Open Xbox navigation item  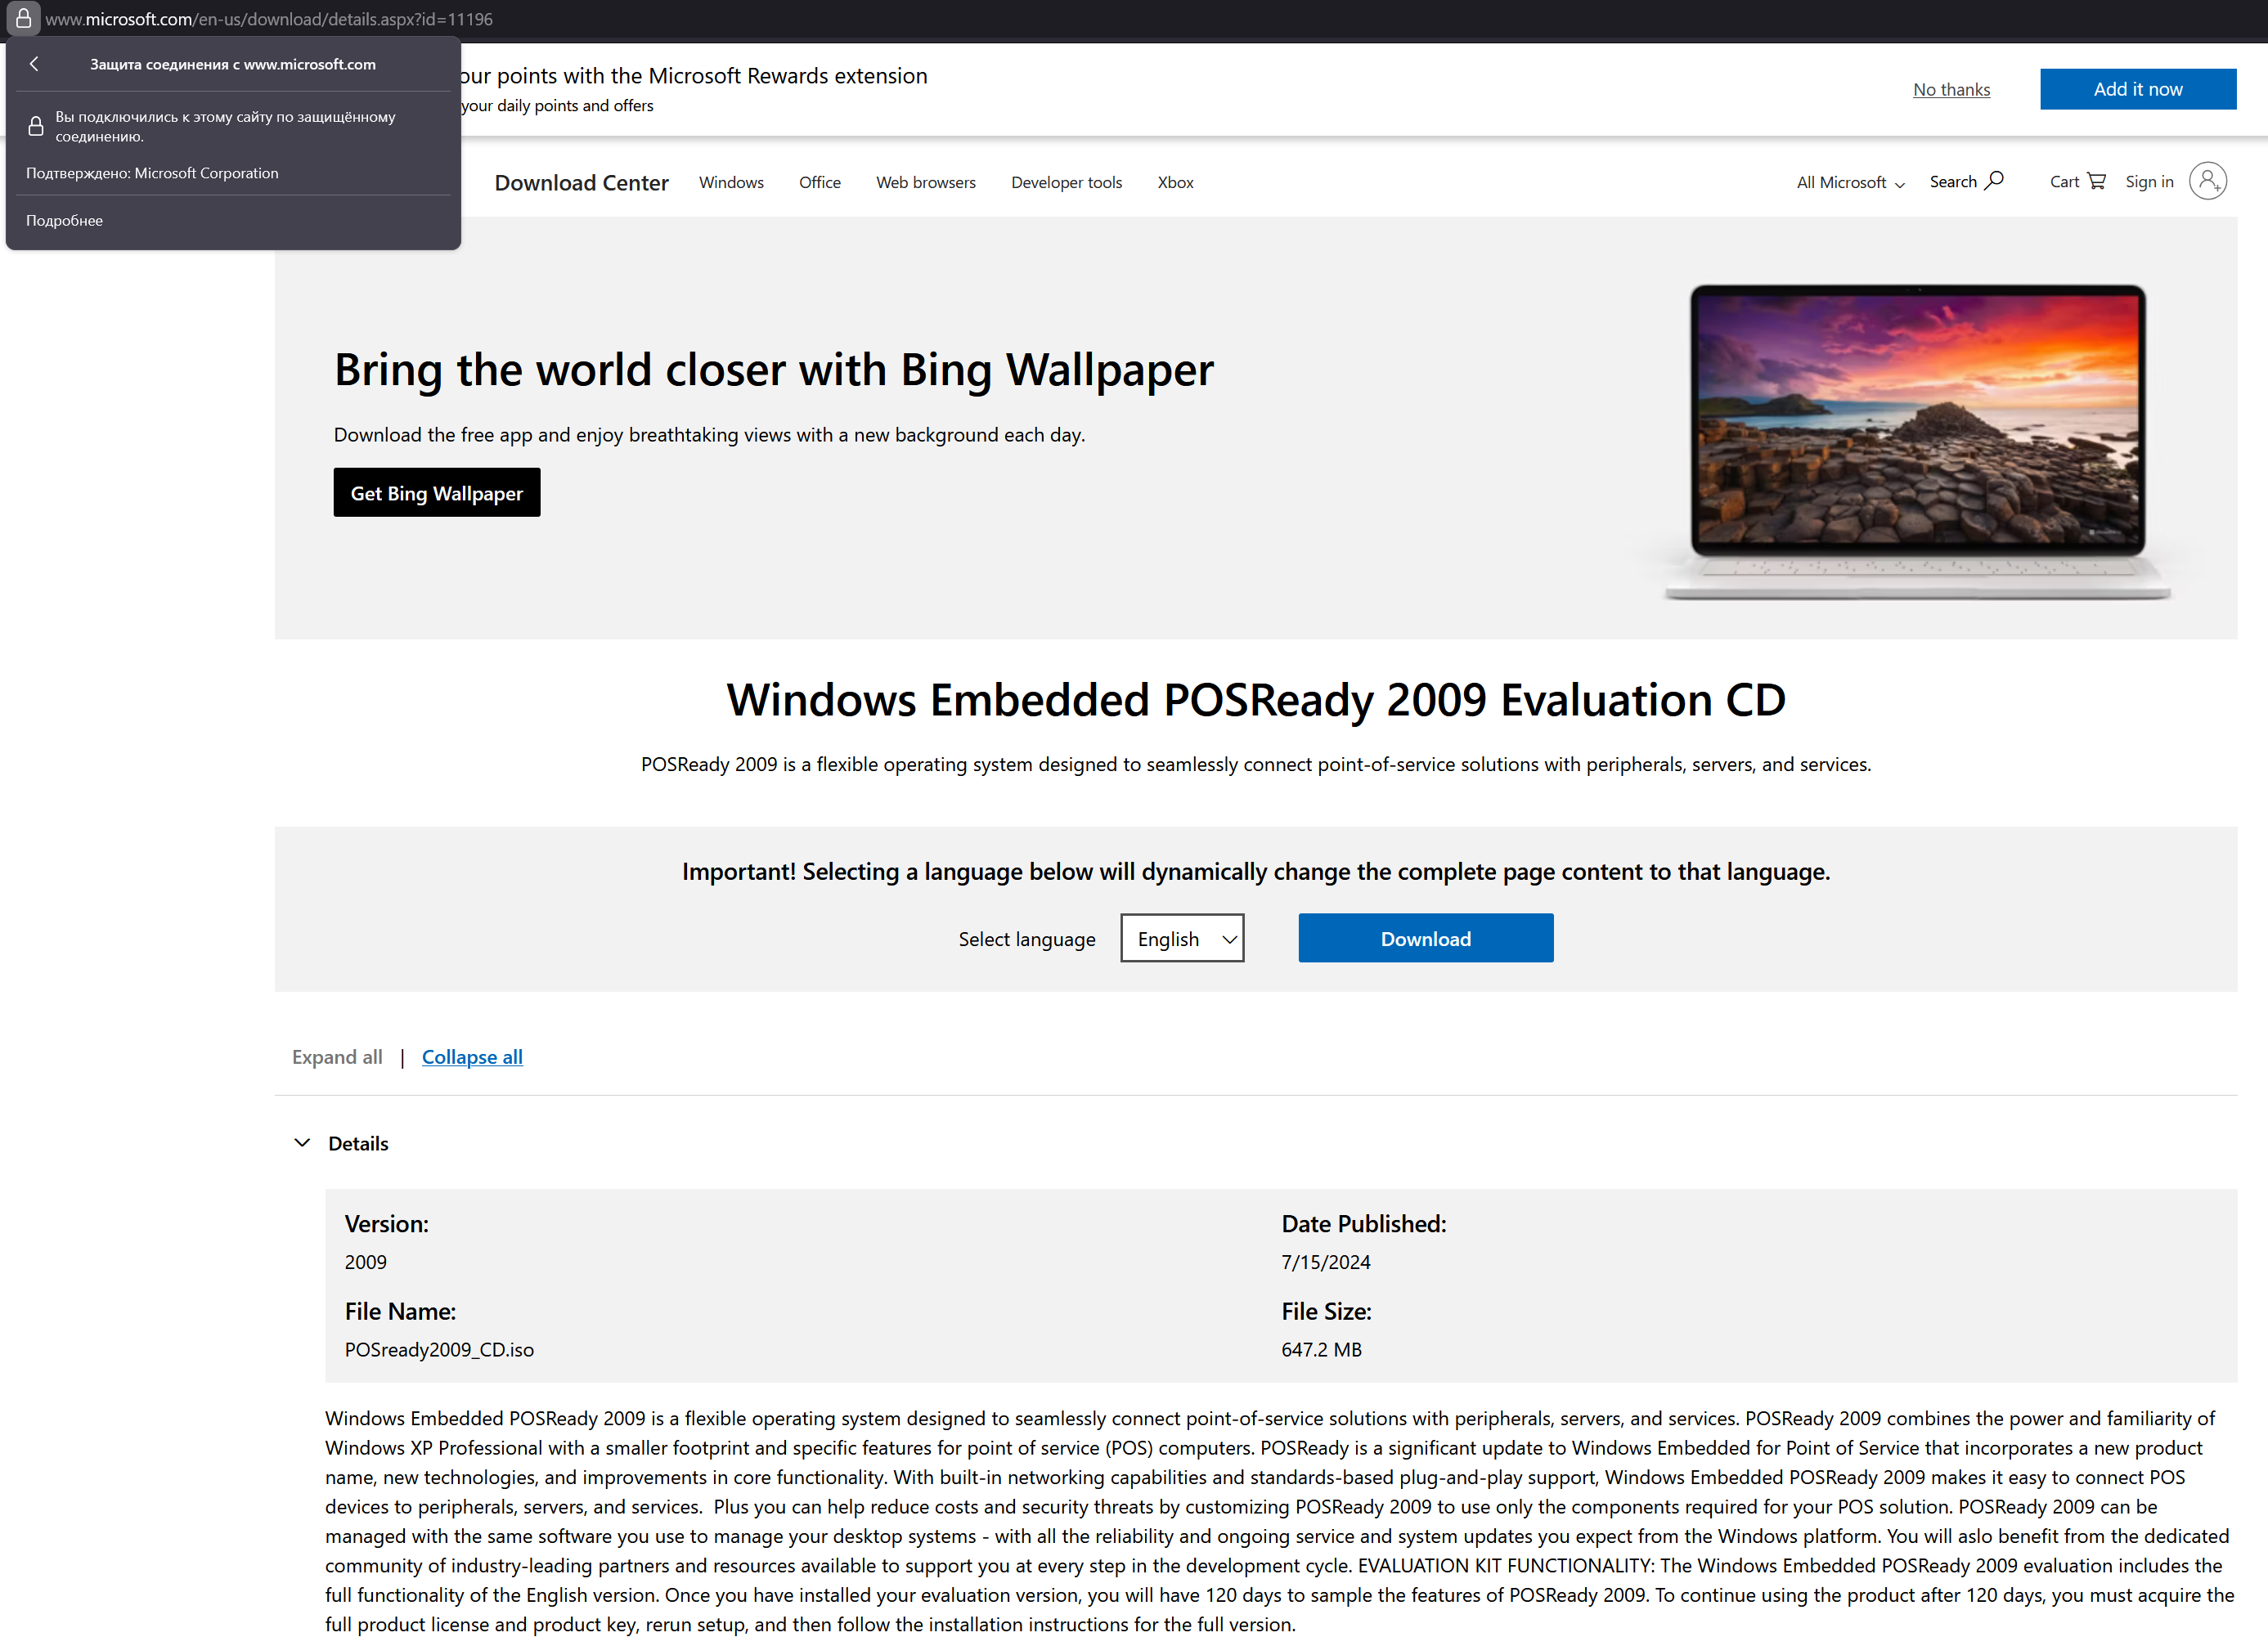(1175, 182)
